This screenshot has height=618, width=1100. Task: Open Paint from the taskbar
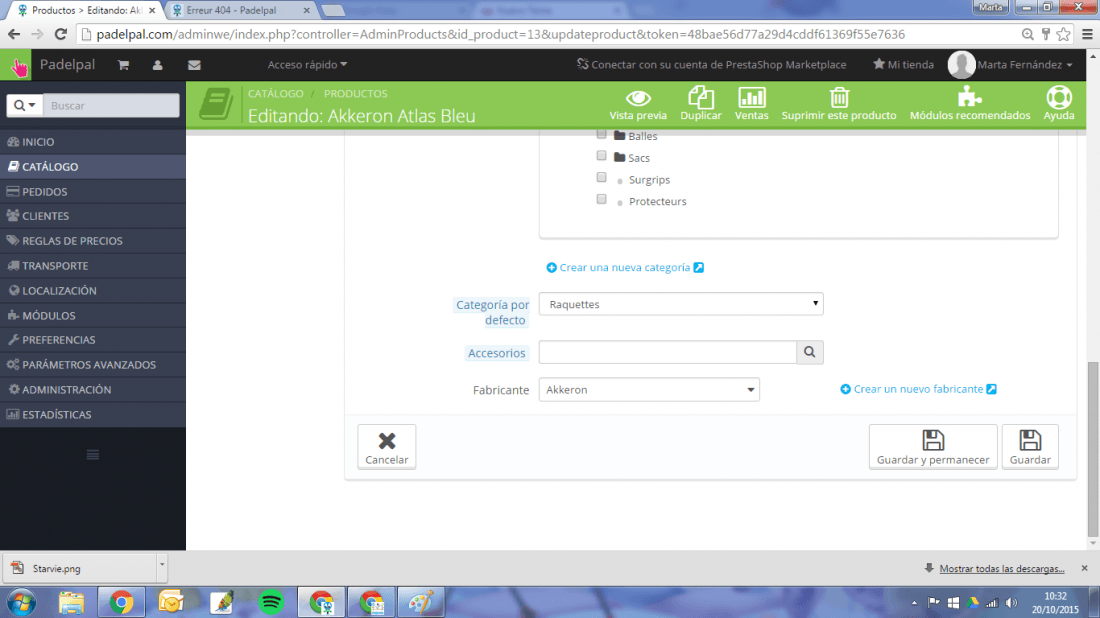(421, 603)
